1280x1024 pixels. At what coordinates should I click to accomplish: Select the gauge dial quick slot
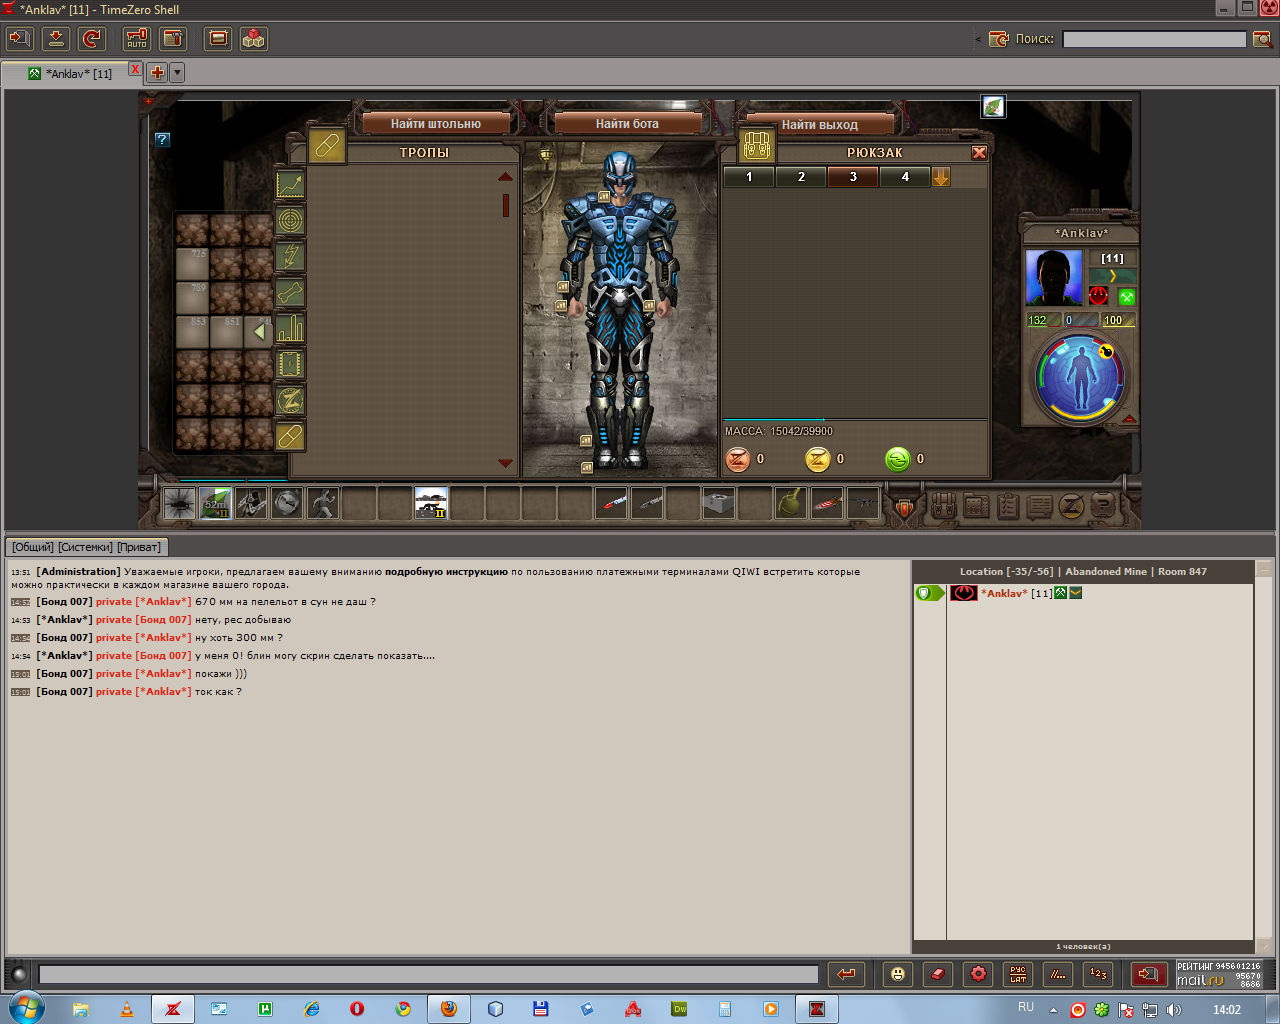287,503
